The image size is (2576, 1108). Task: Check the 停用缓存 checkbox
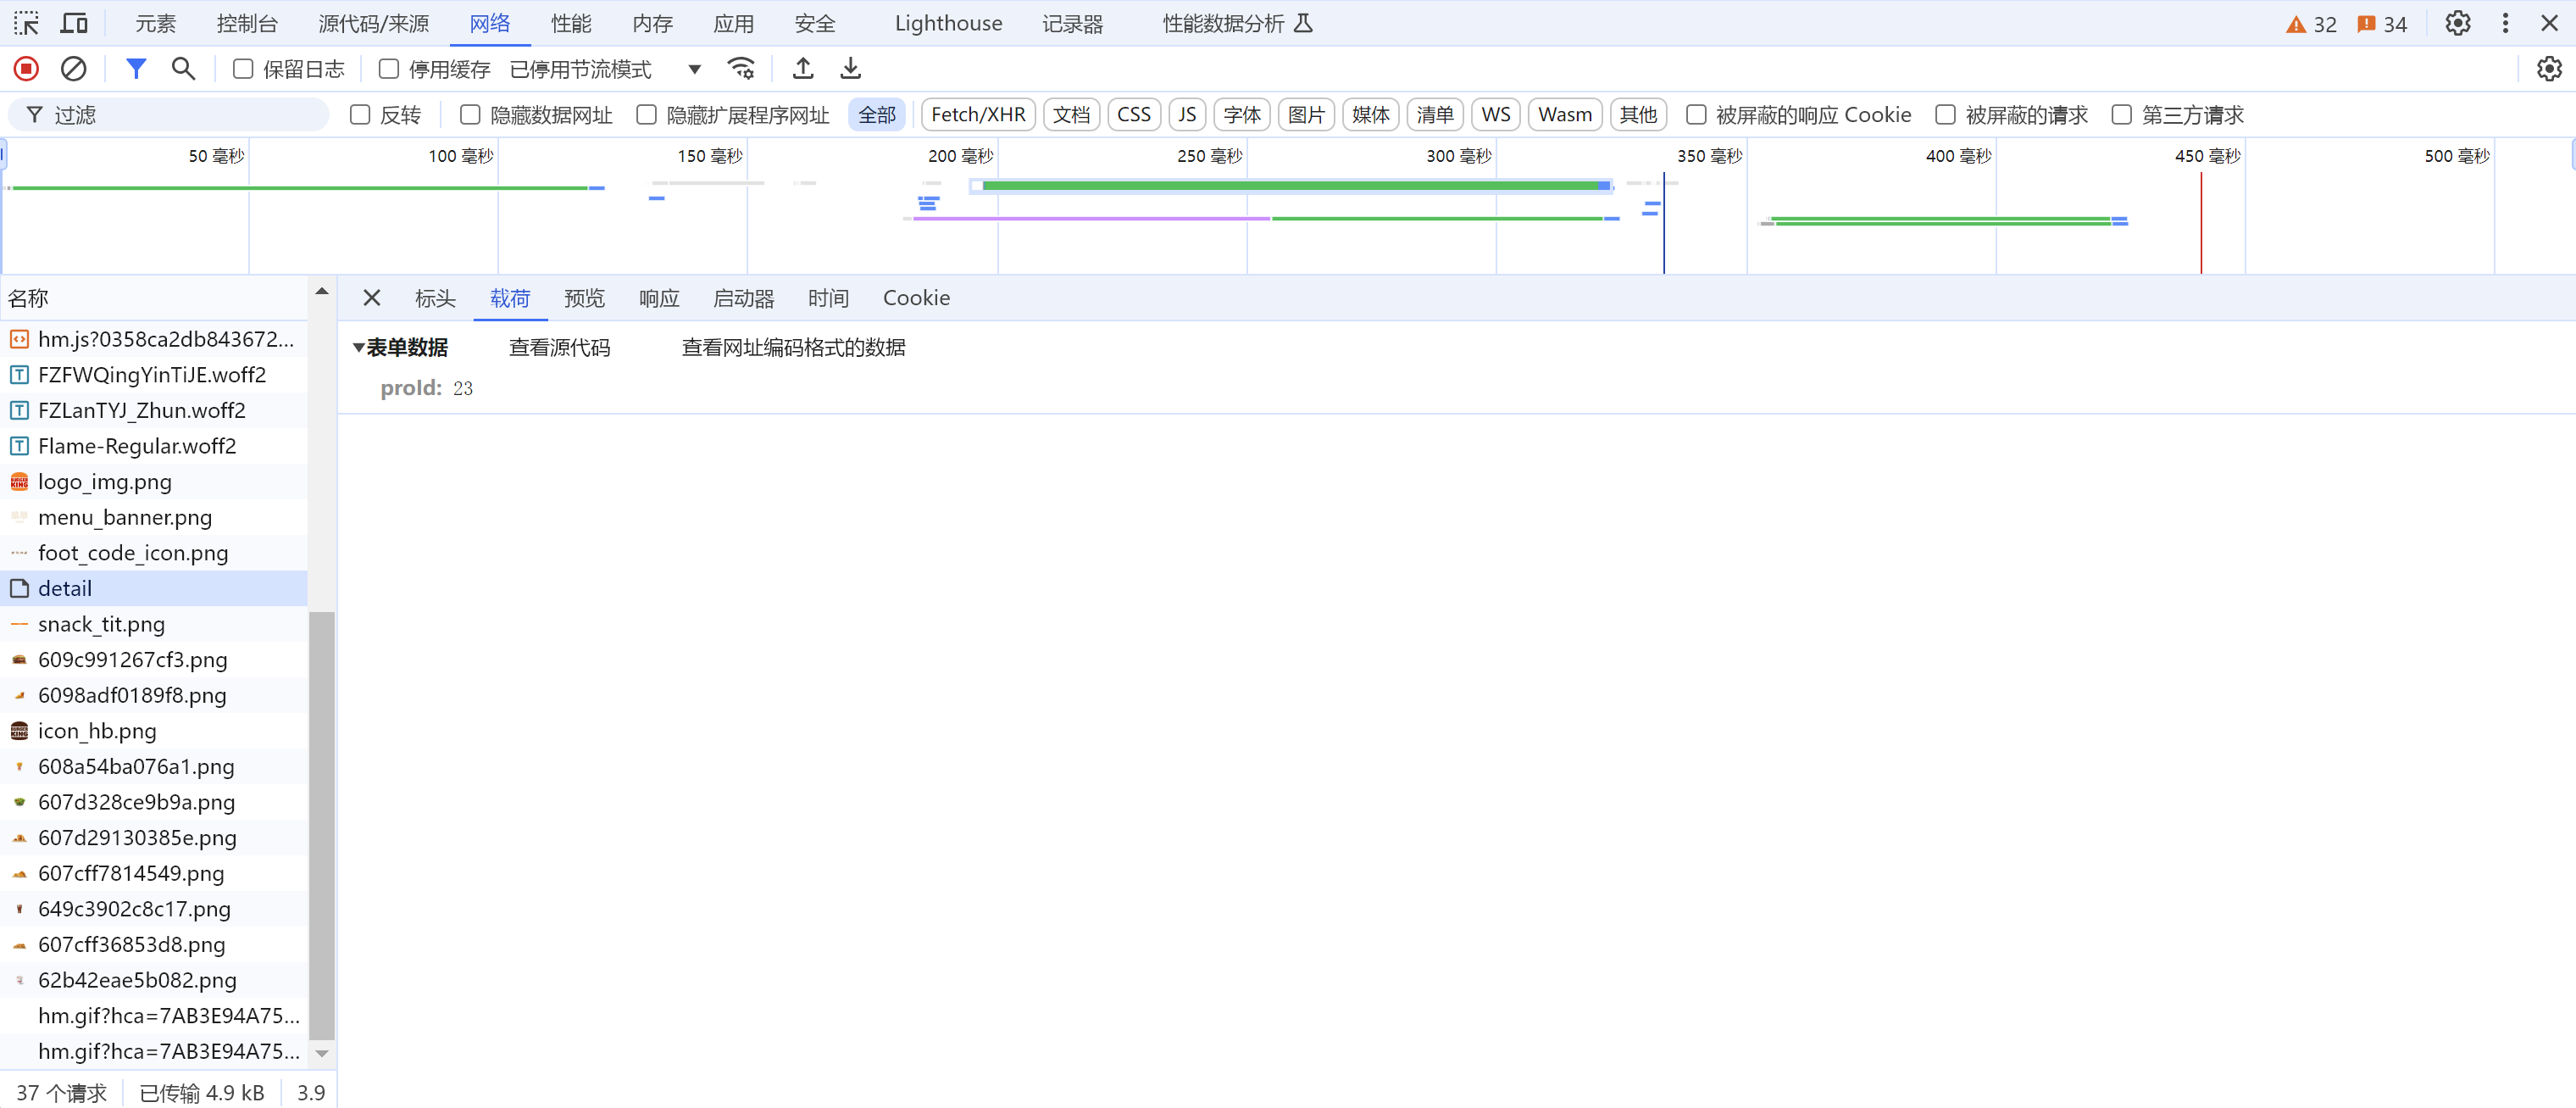pos(389,69)
